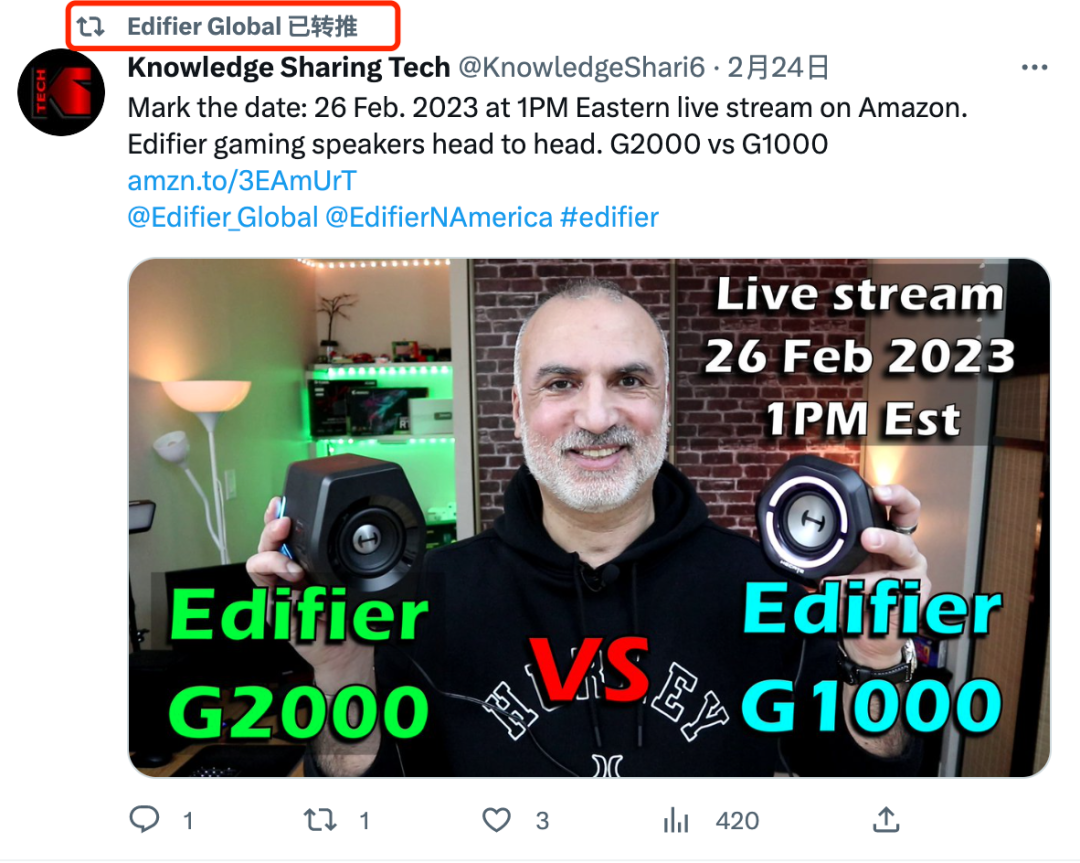Open the three-dot more options menu
Image resolution: width=1080 pixels, height=863 pixels.
tap(1035, 67)
